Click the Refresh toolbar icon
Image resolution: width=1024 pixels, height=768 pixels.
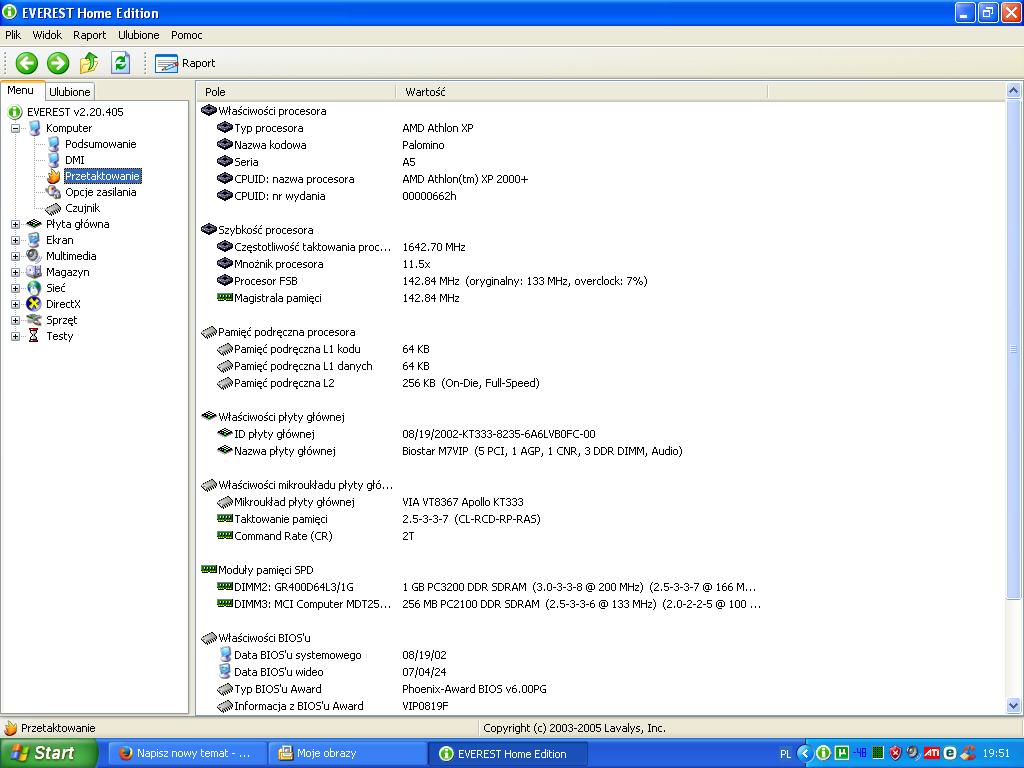pyautogui.click(x=120, y=63)
